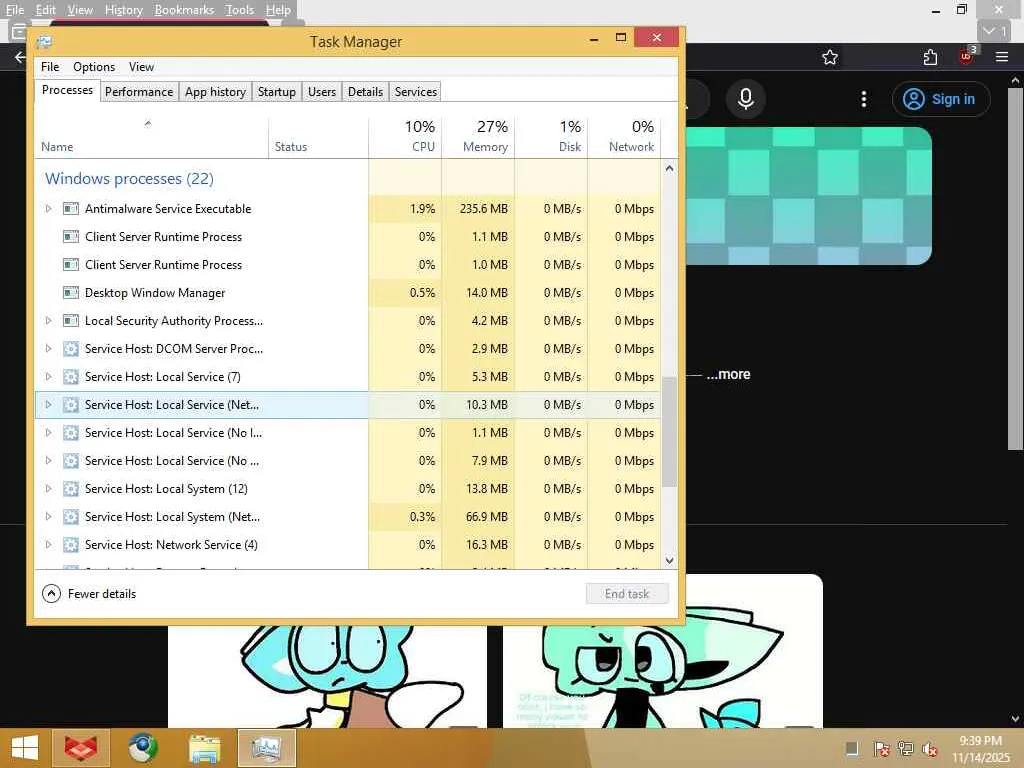
Task: Click the uBlock Origin extension icon
Action: pyautogui.click(x=967, y=56)
